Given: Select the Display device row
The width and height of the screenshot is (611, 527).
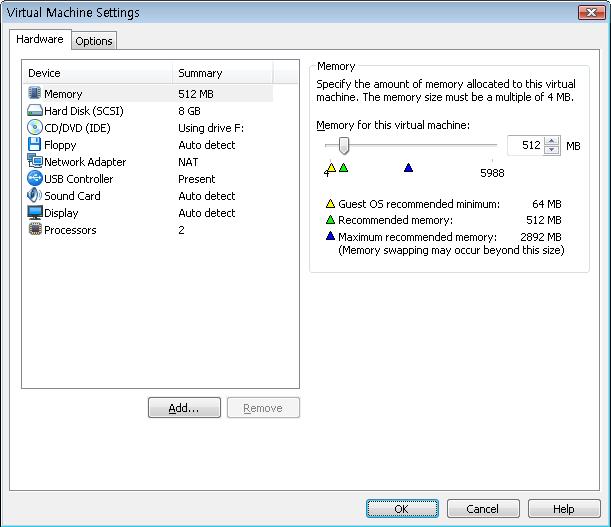Looking at the screenshot, I should pyautogui.click(x=148, y=213).
